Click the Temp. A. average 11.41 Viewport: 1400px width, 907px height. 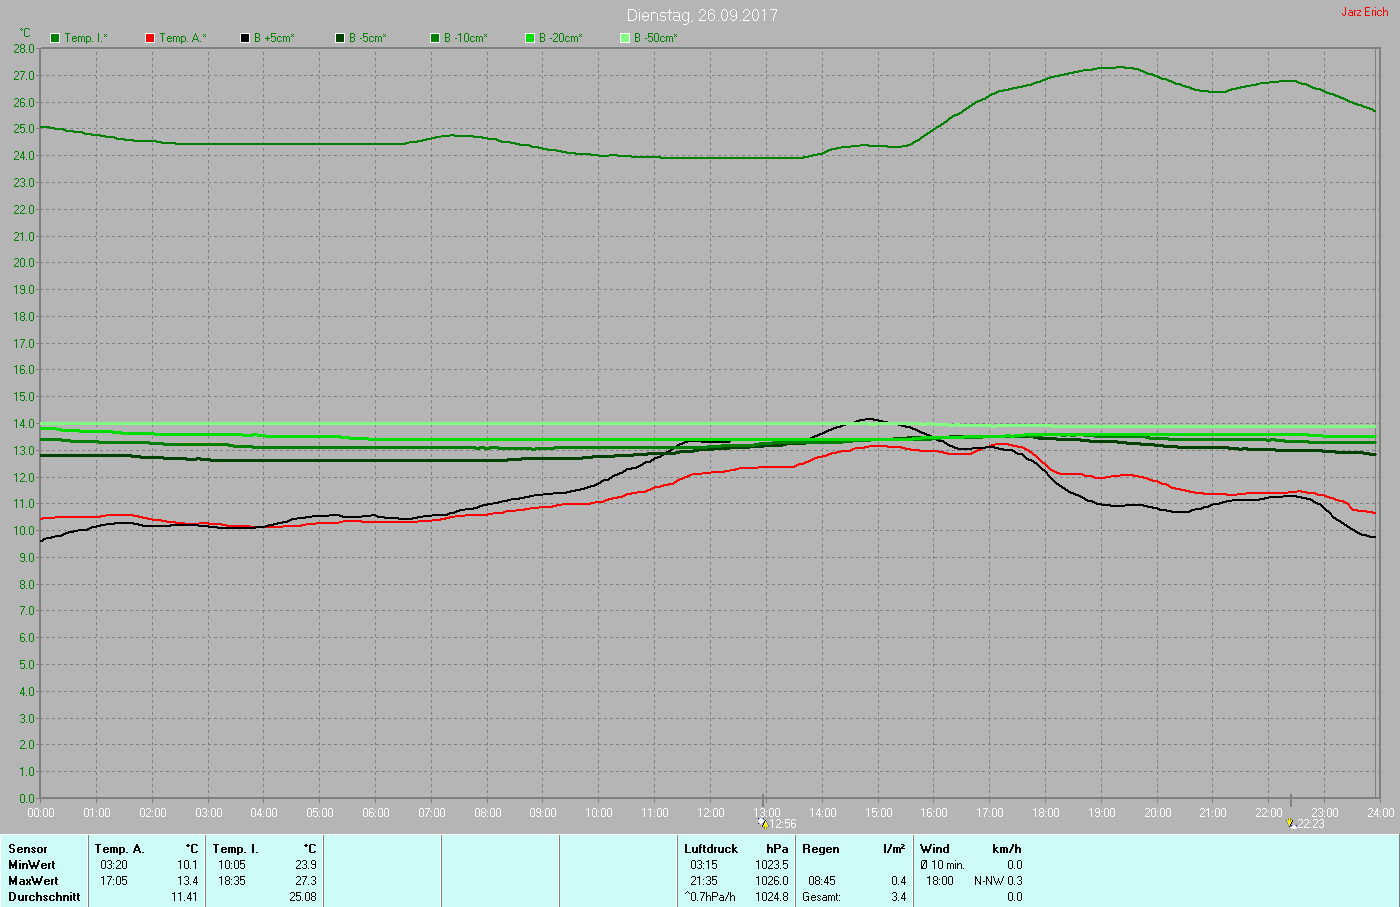185,897
